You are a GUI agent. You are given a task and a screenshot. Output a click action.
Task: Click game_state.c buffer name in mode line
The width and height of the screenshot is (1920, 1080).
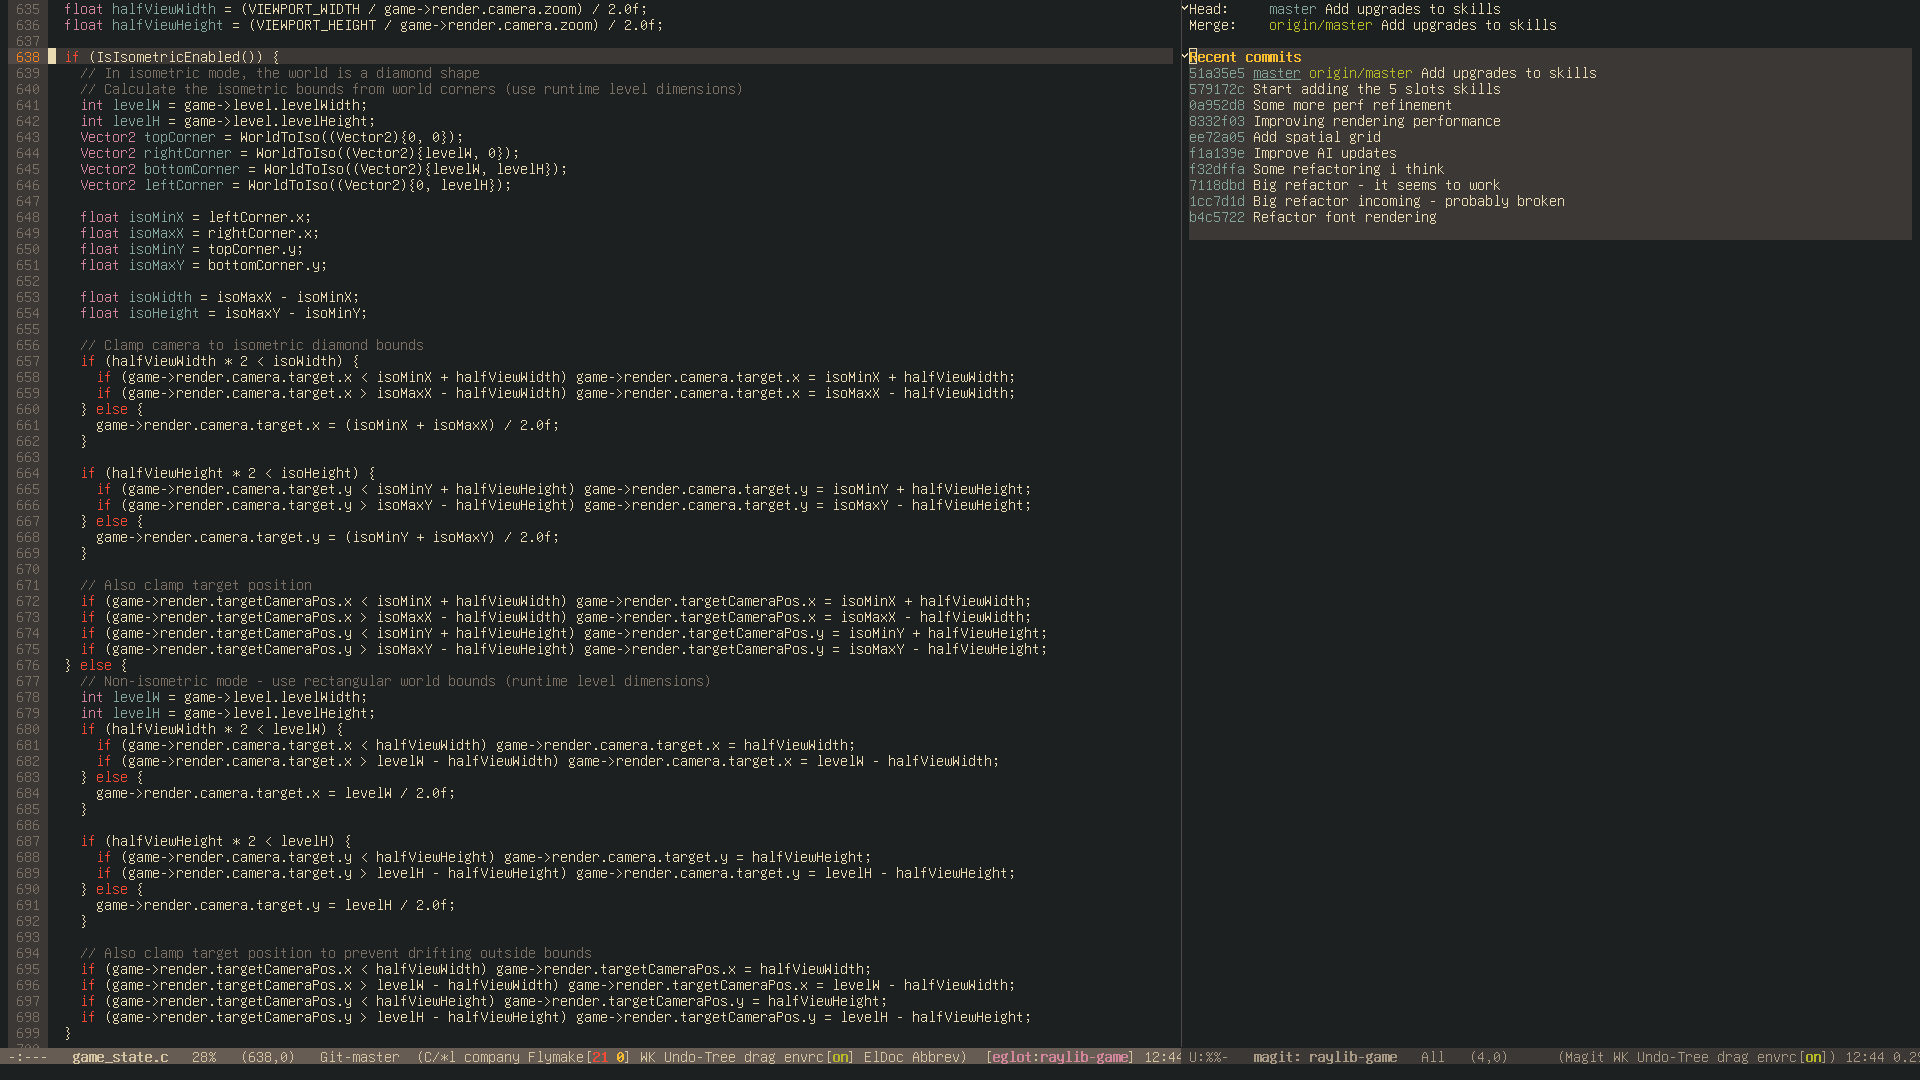click(x=120, y=1057)
